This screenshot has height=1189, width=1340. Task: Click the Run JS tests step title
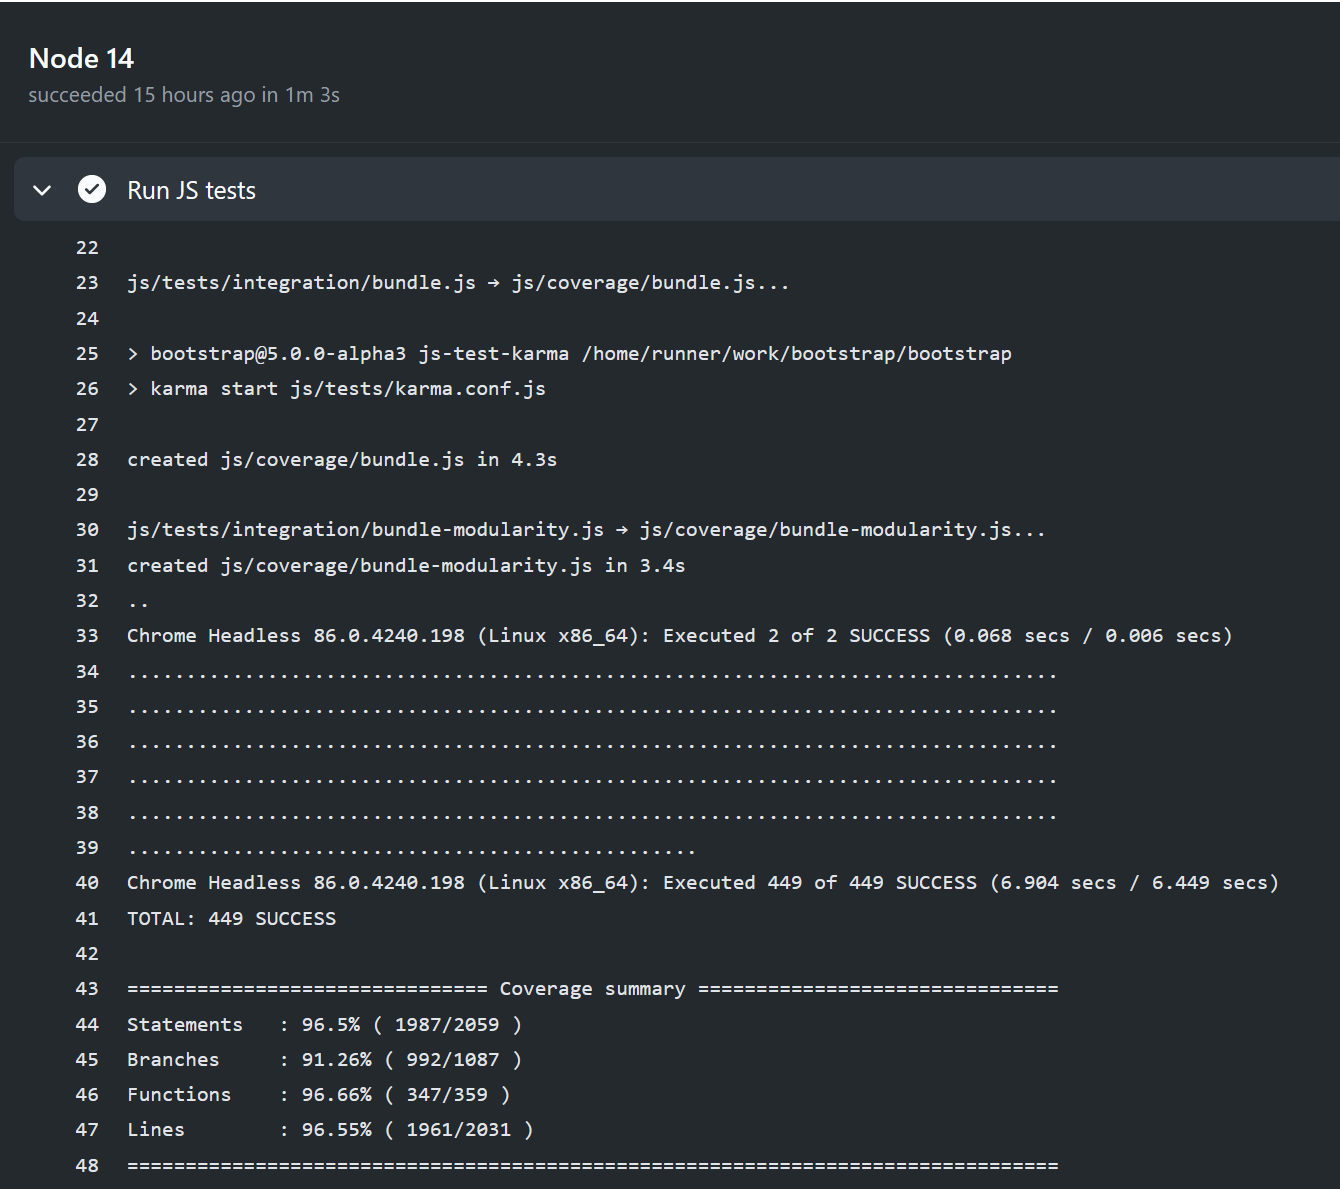click(x=191, y=190)
